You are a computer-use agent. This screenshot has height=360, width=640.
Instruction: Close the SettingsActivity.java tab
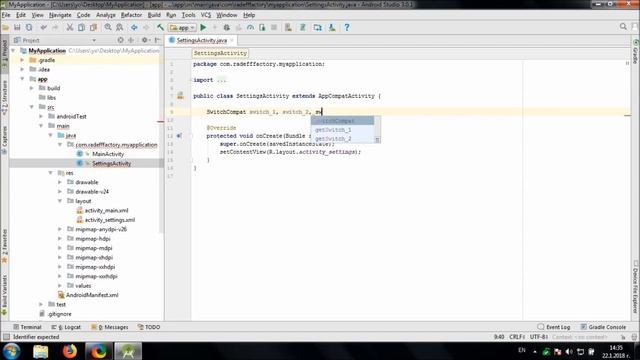232,40
